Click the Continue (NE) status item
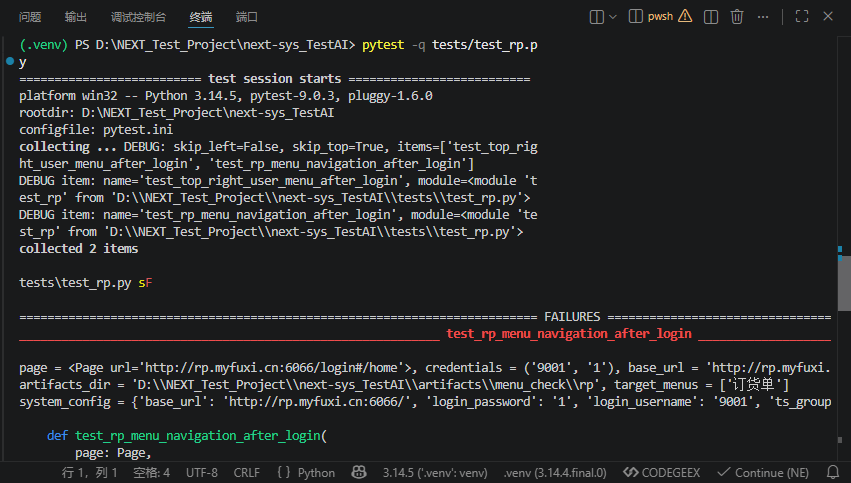Screen dimensions: 851x483 pos(763,473)
